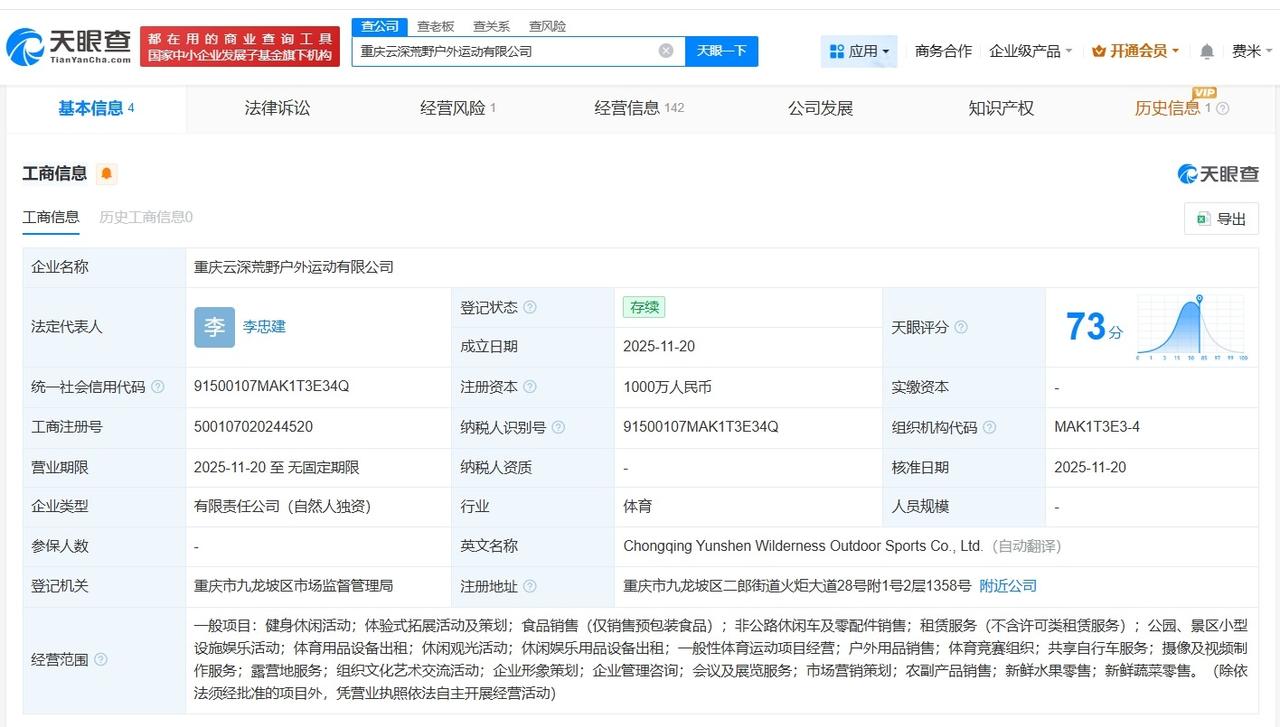Click the 李 avatar of legal representative
Screen dimensions: 1280x727
[215, 327]
